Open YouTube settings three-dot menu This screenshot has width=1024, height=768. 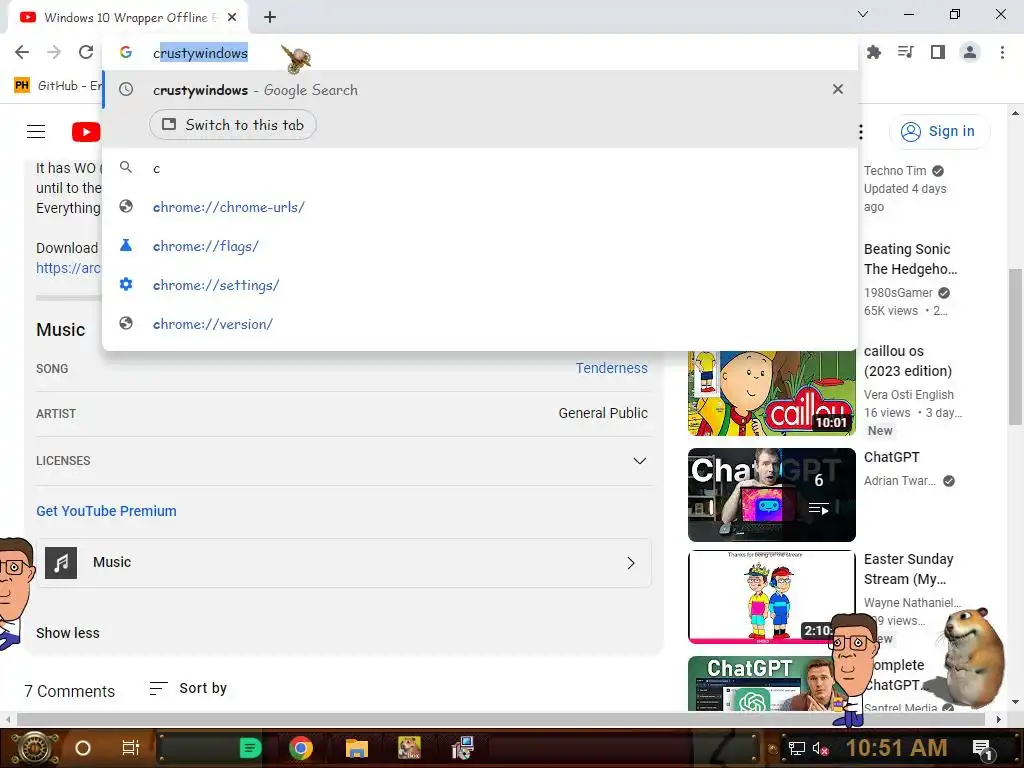coord(861,132)
